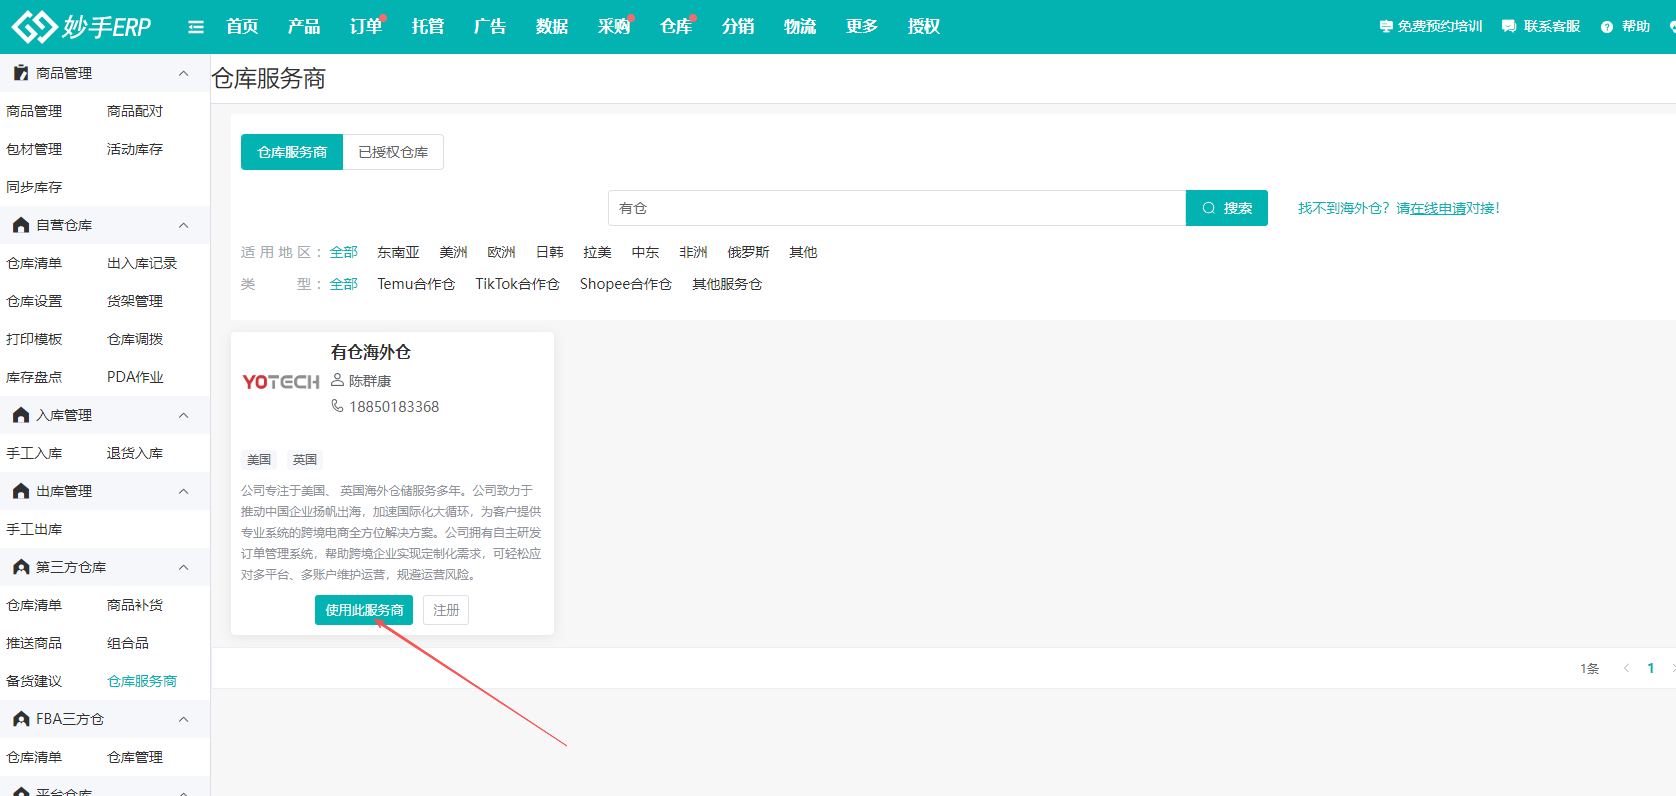Filter region by 拉美
Viewport: 1676px width, 796px height.
tap(597, 252)
